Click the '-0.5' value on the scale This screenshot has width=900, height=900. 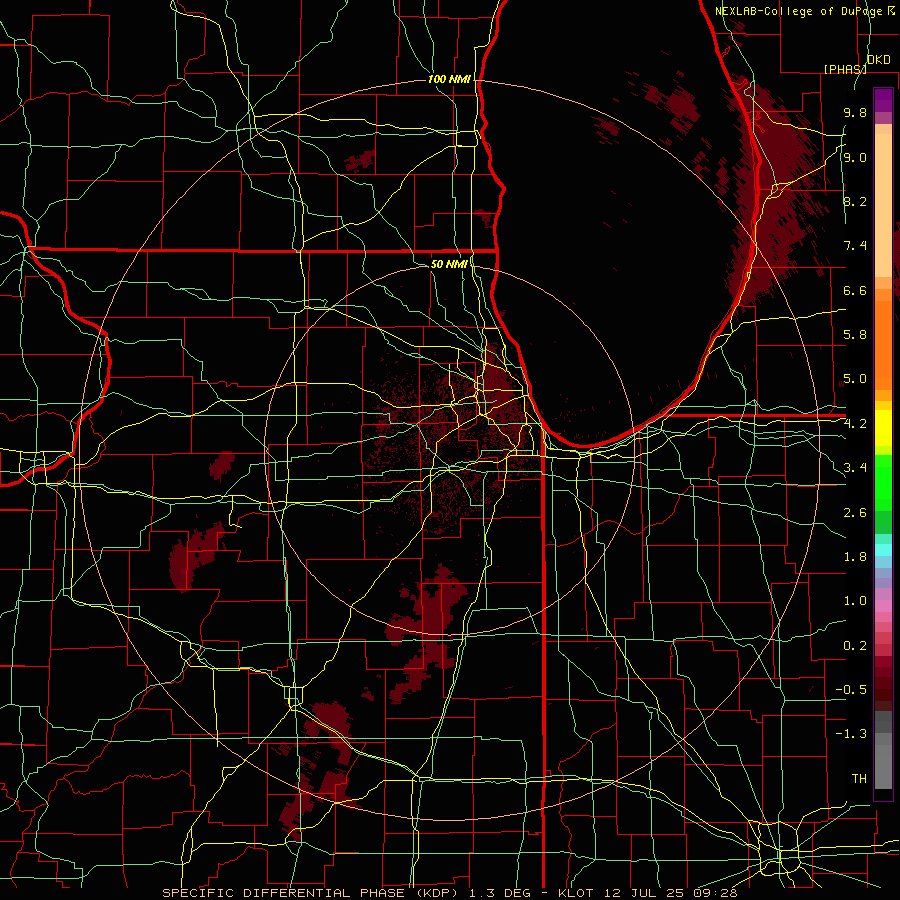pos(851,690)
